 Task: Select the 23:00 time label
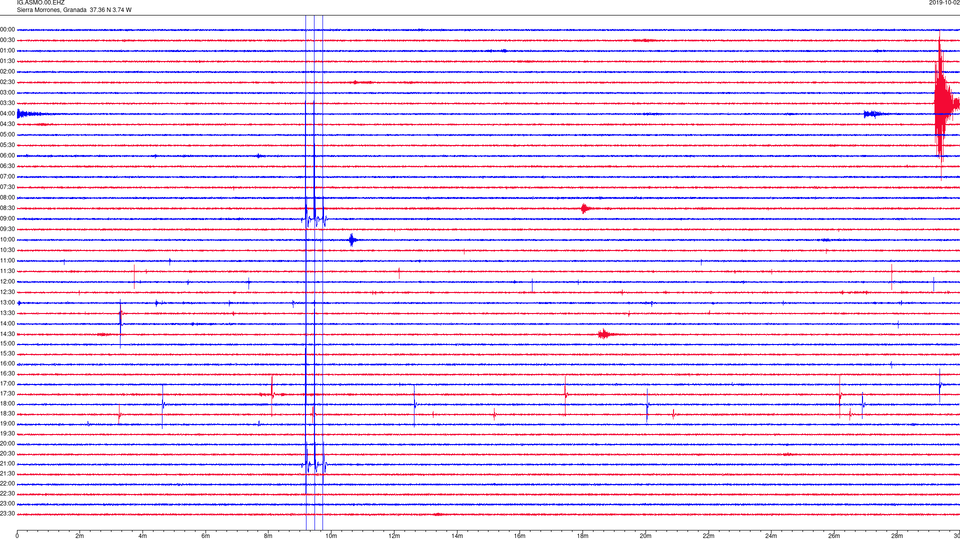click(7, 504)
